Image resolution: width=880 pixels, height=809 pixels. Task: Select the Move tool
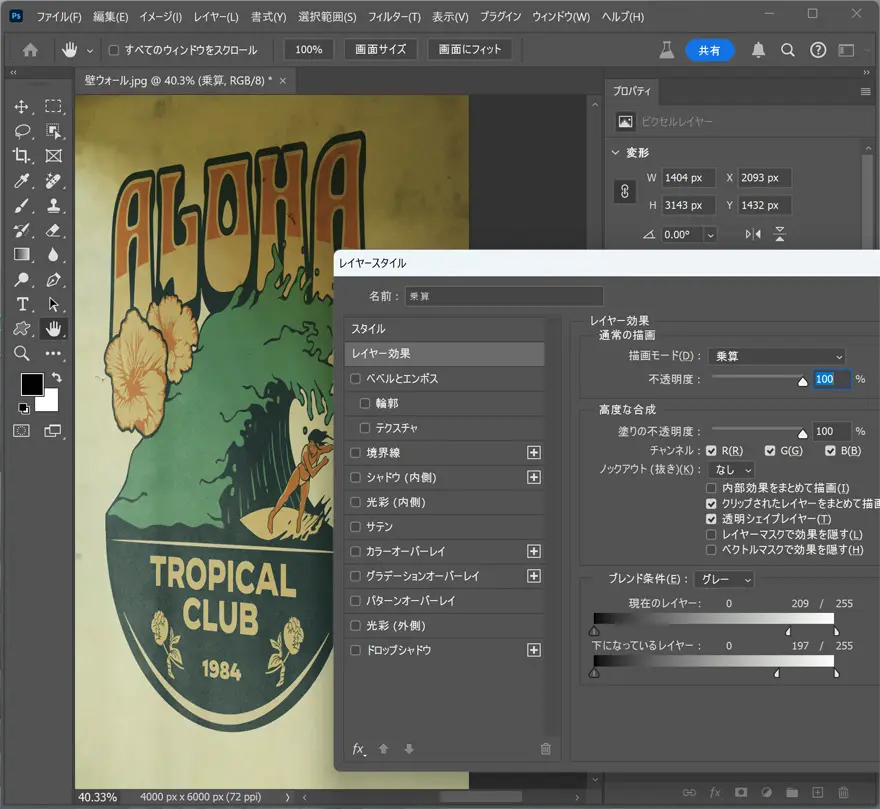click(x=22, y=107)
